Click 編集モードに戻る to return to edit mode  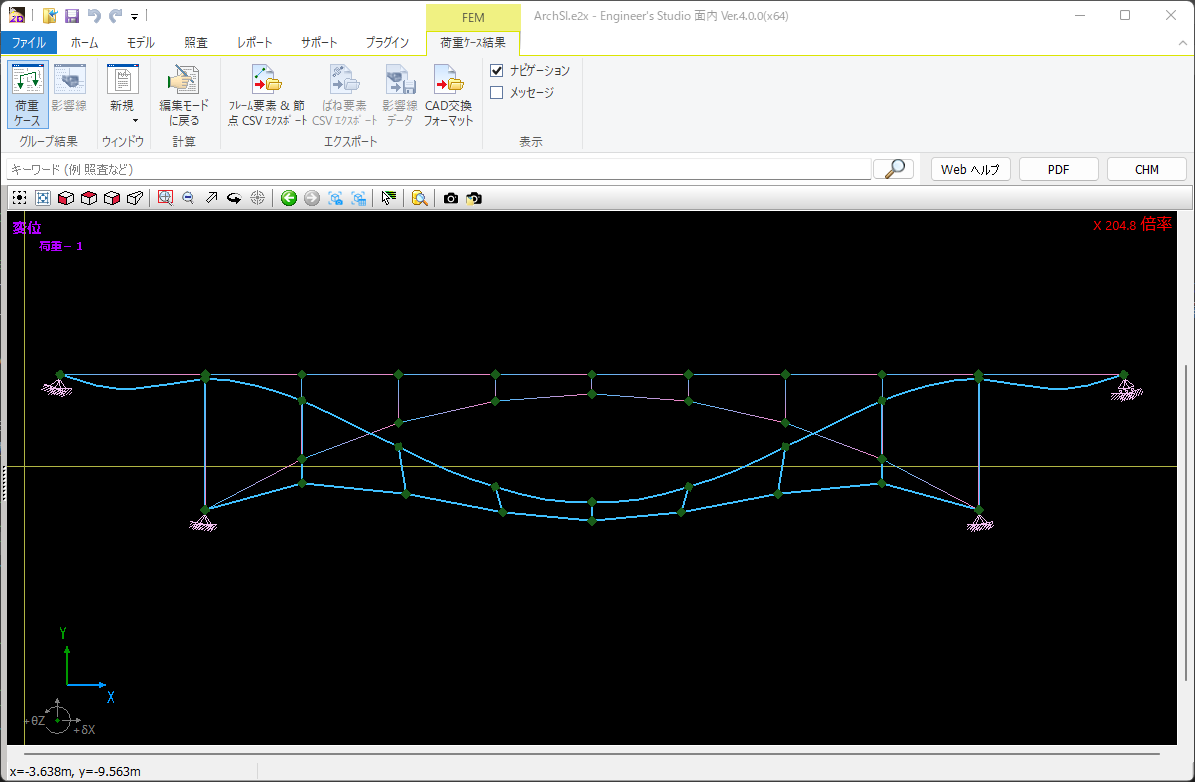coord(184,95)
